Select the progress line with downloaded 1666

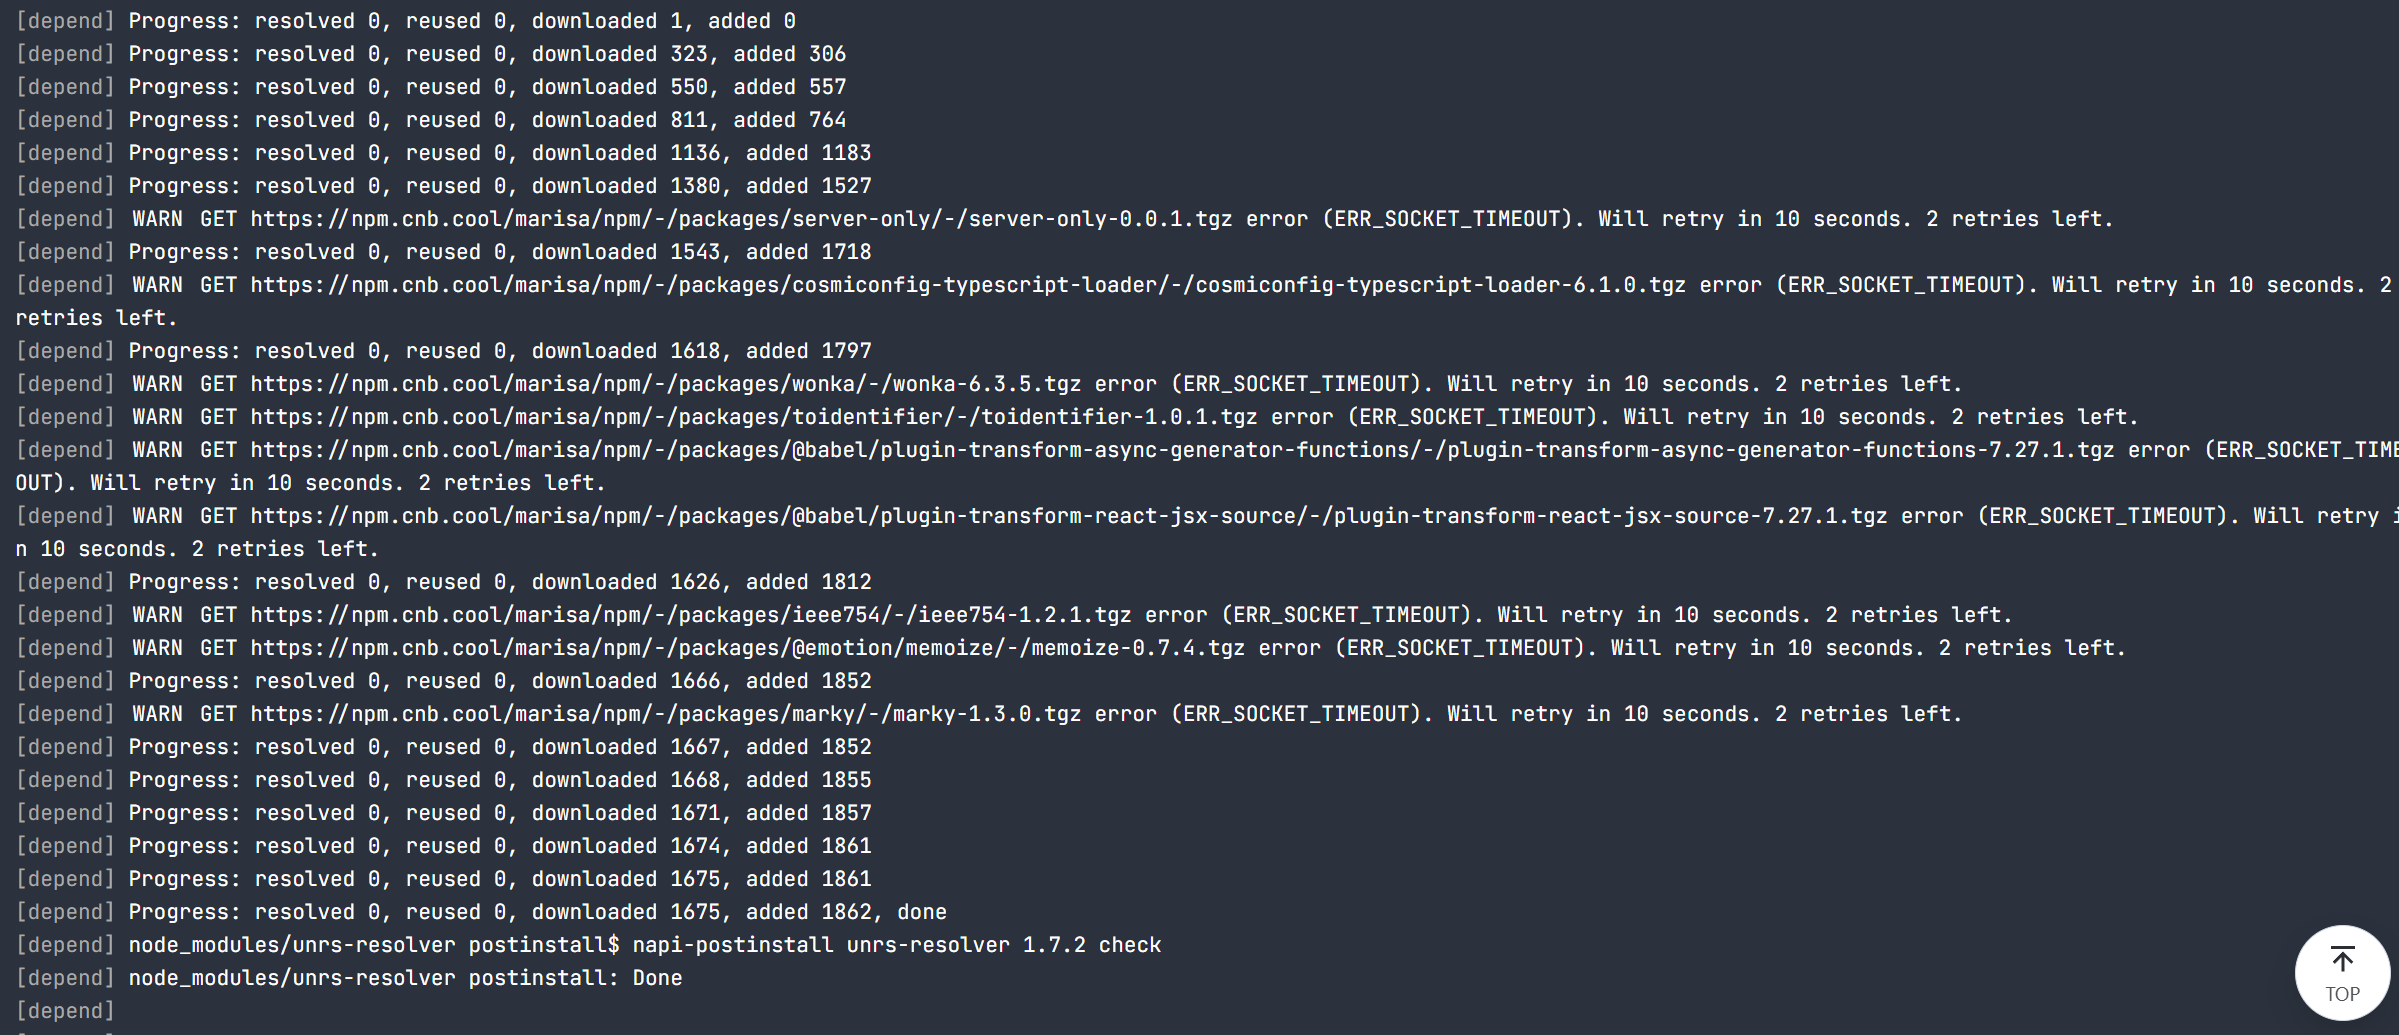[499, 681]
